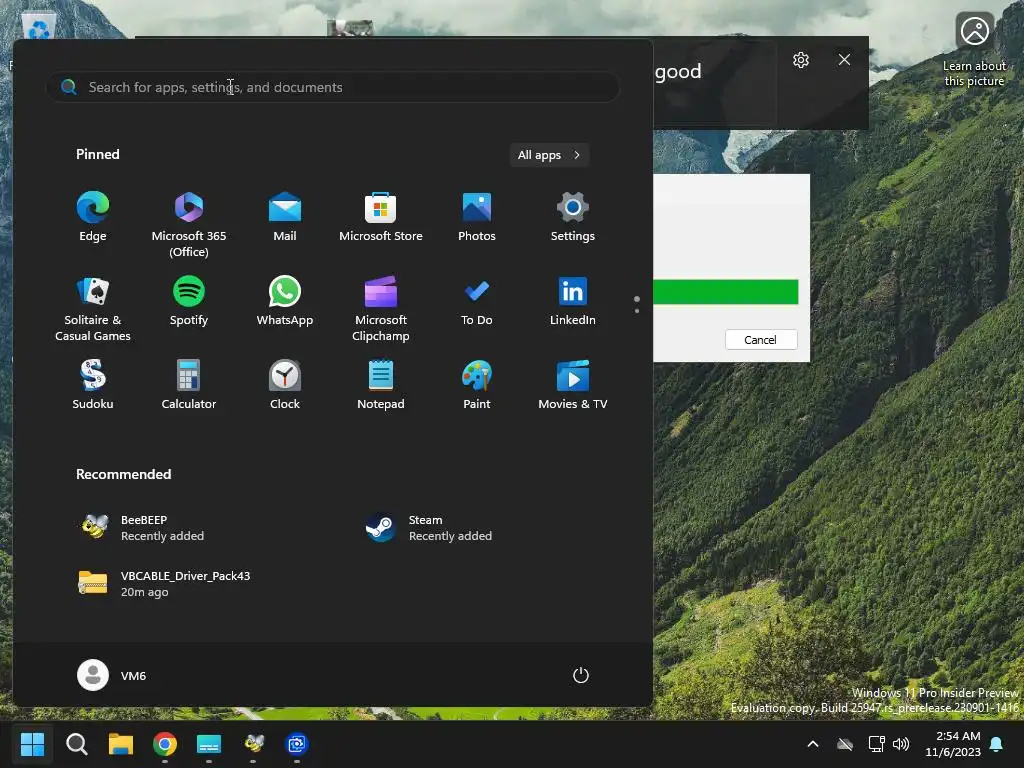
Task: Go to next page of pinned apps
Action: tap(637, 311)
